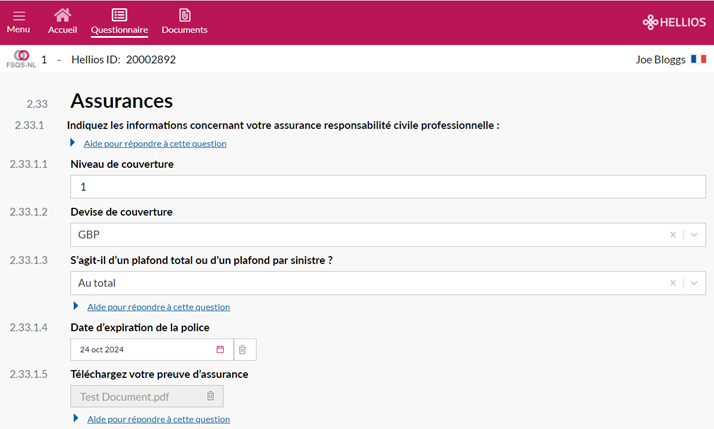Click the FSQS-NL logo icon
This screenshot has width=714, height=429.
tap(21, 59)
